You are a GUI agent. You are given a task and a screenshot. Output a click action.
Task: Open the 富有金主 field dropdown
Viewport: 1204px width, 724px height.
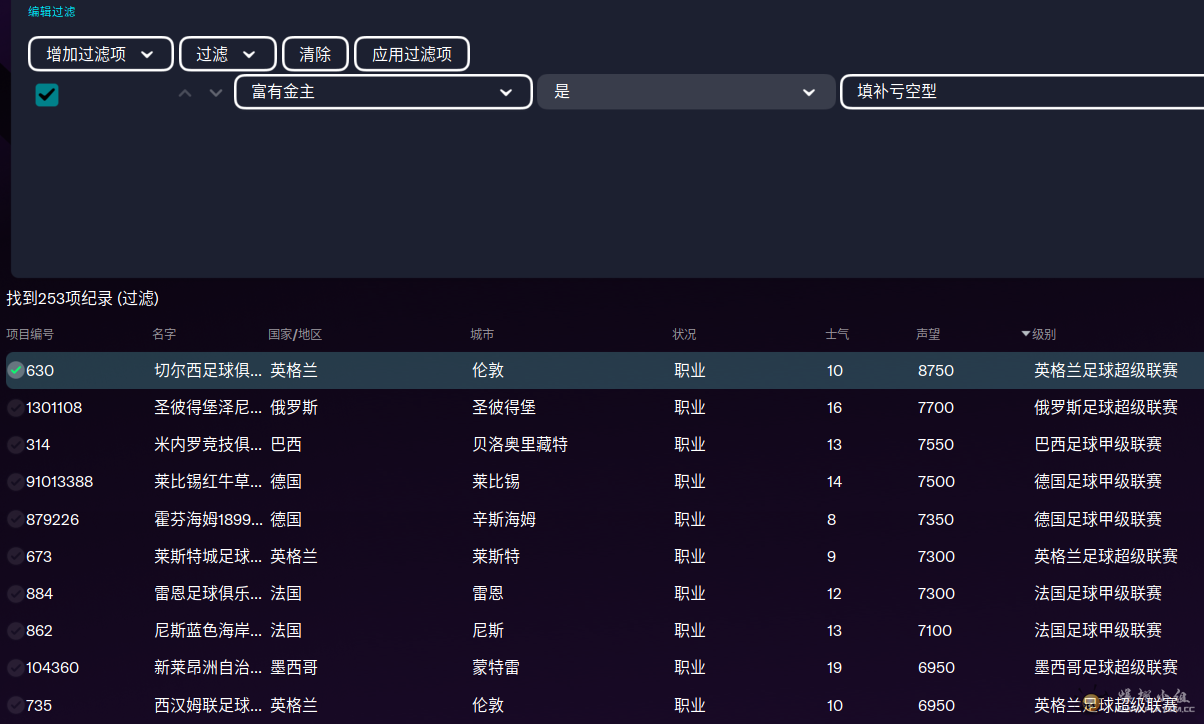click(383, 92)
